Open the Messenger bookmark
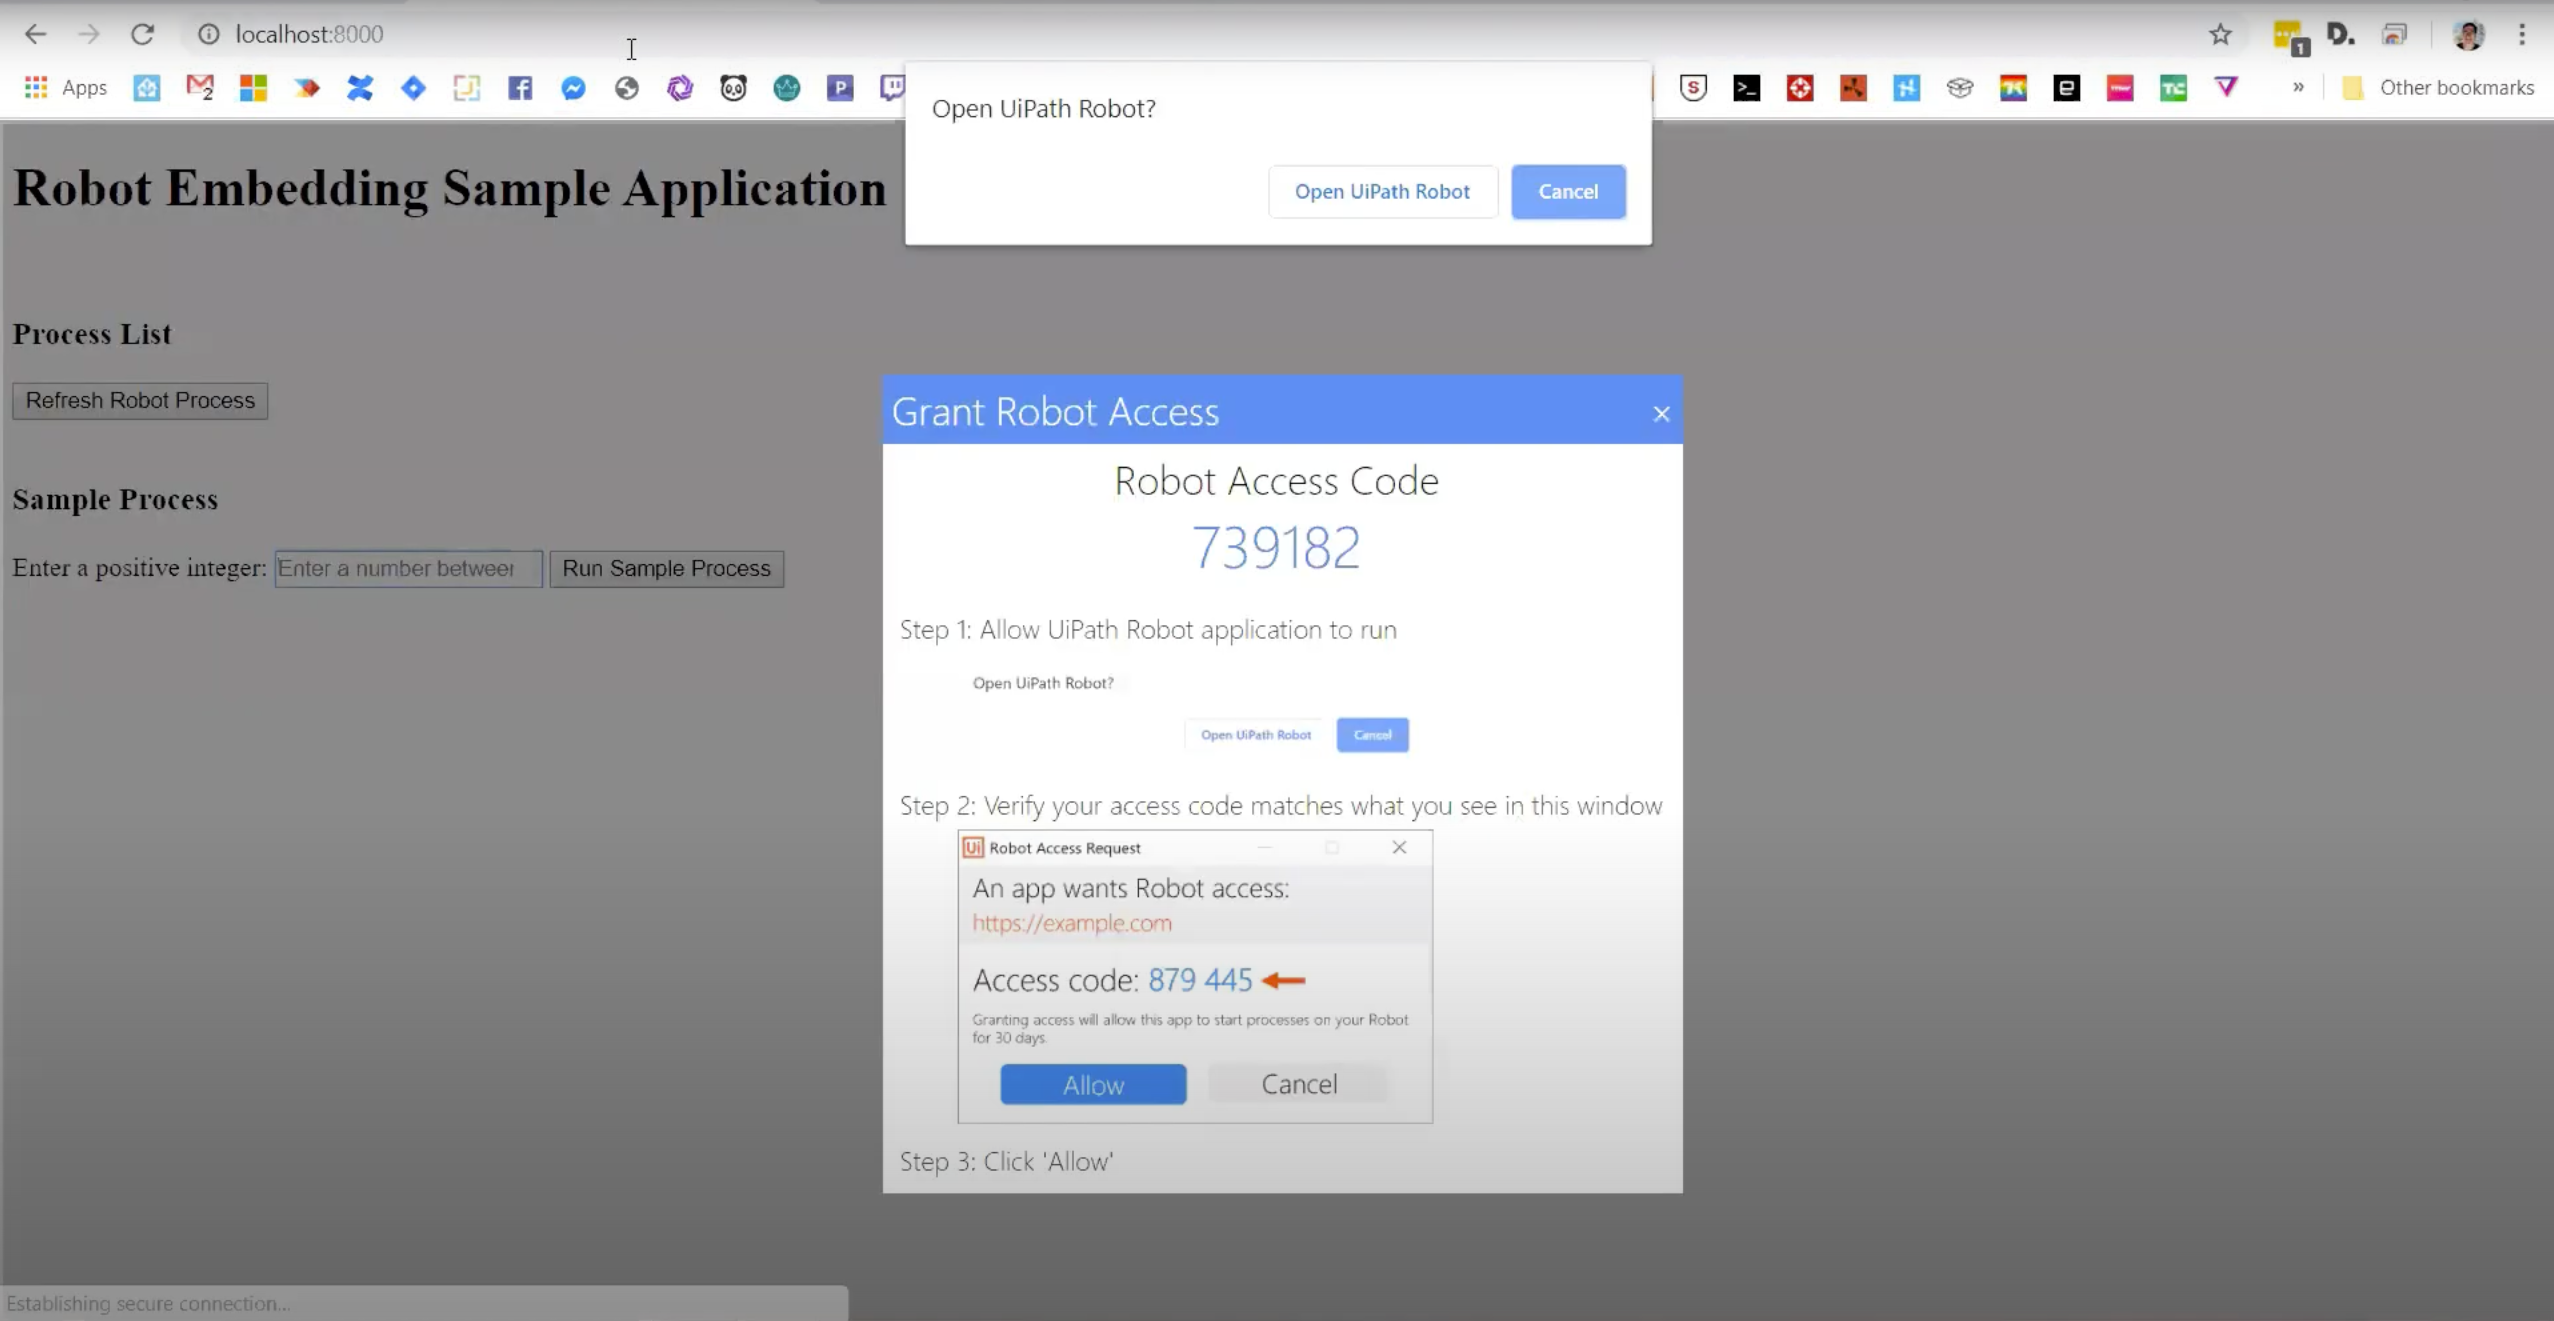This screenshot has width=2554, height=1321. [573, 88]
